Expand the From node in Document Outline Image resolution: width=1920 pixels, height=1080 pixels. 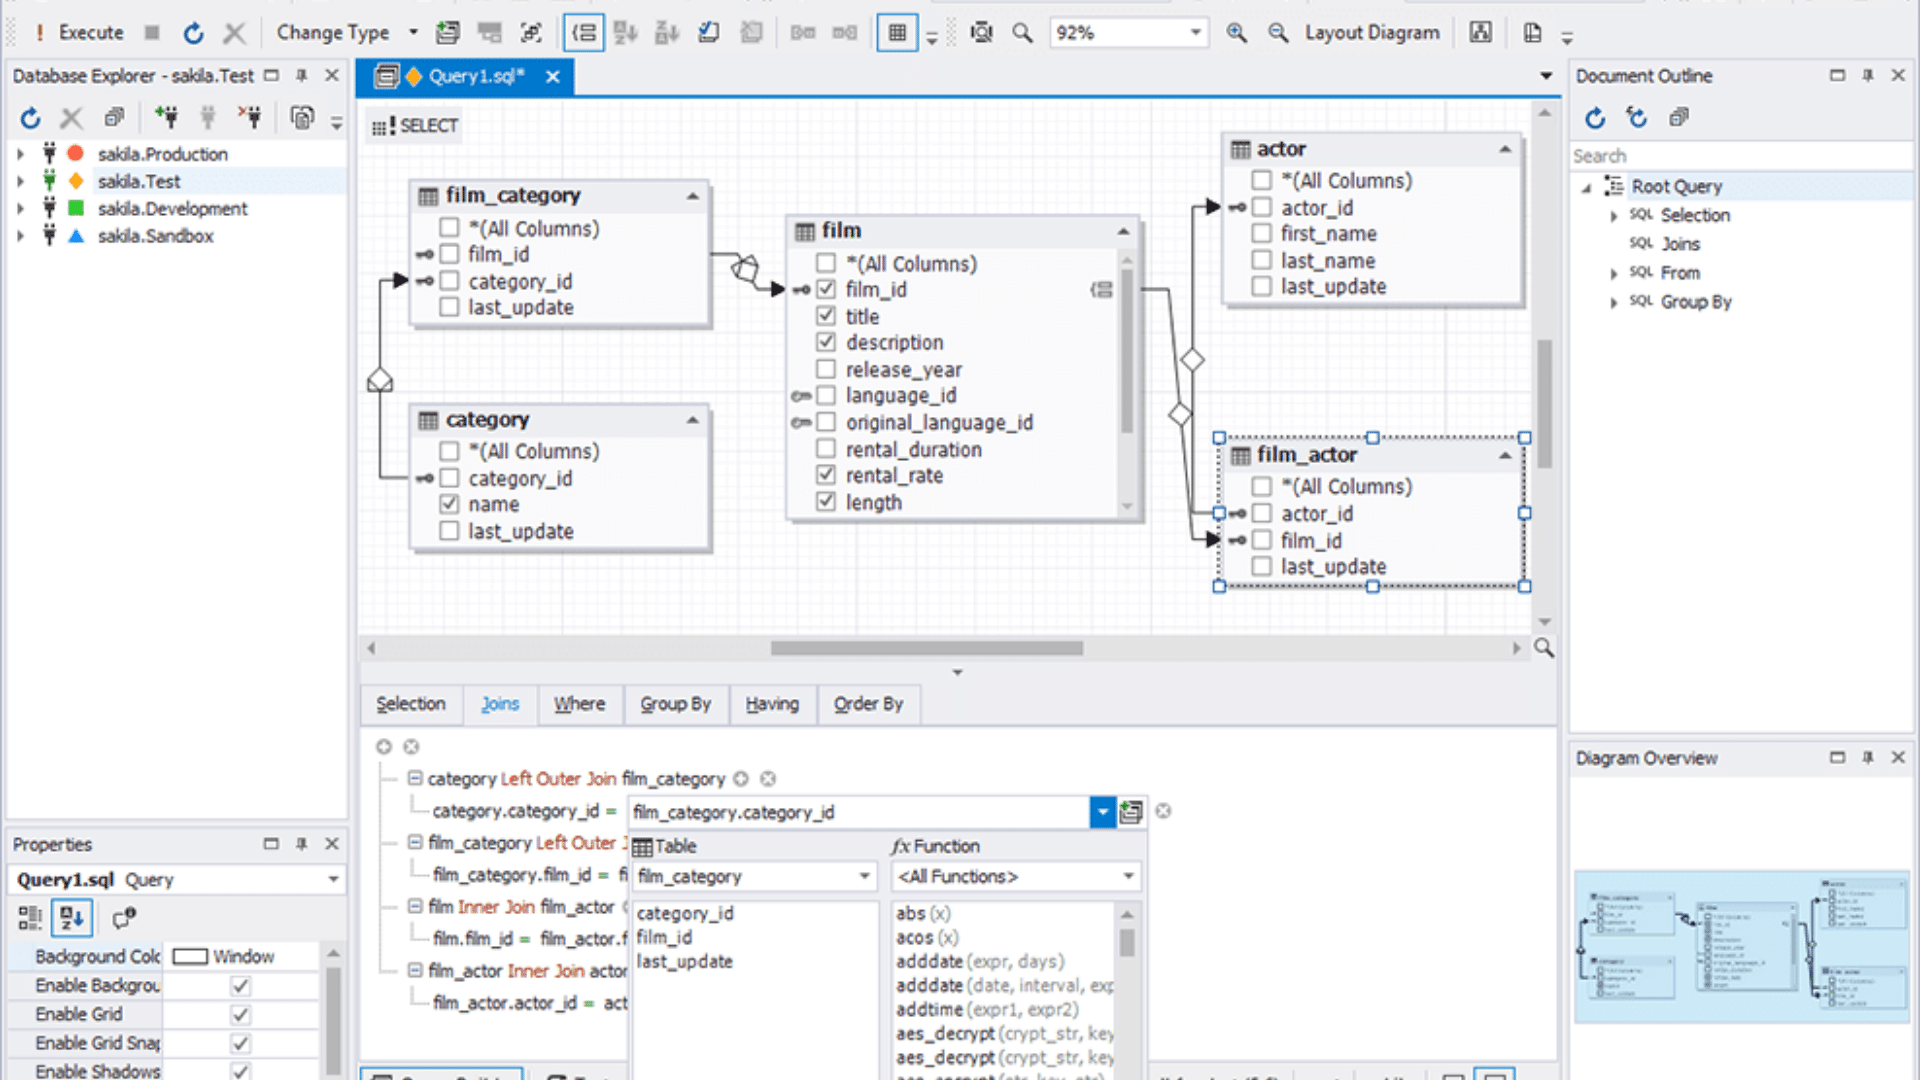(x=1611, y=272)
